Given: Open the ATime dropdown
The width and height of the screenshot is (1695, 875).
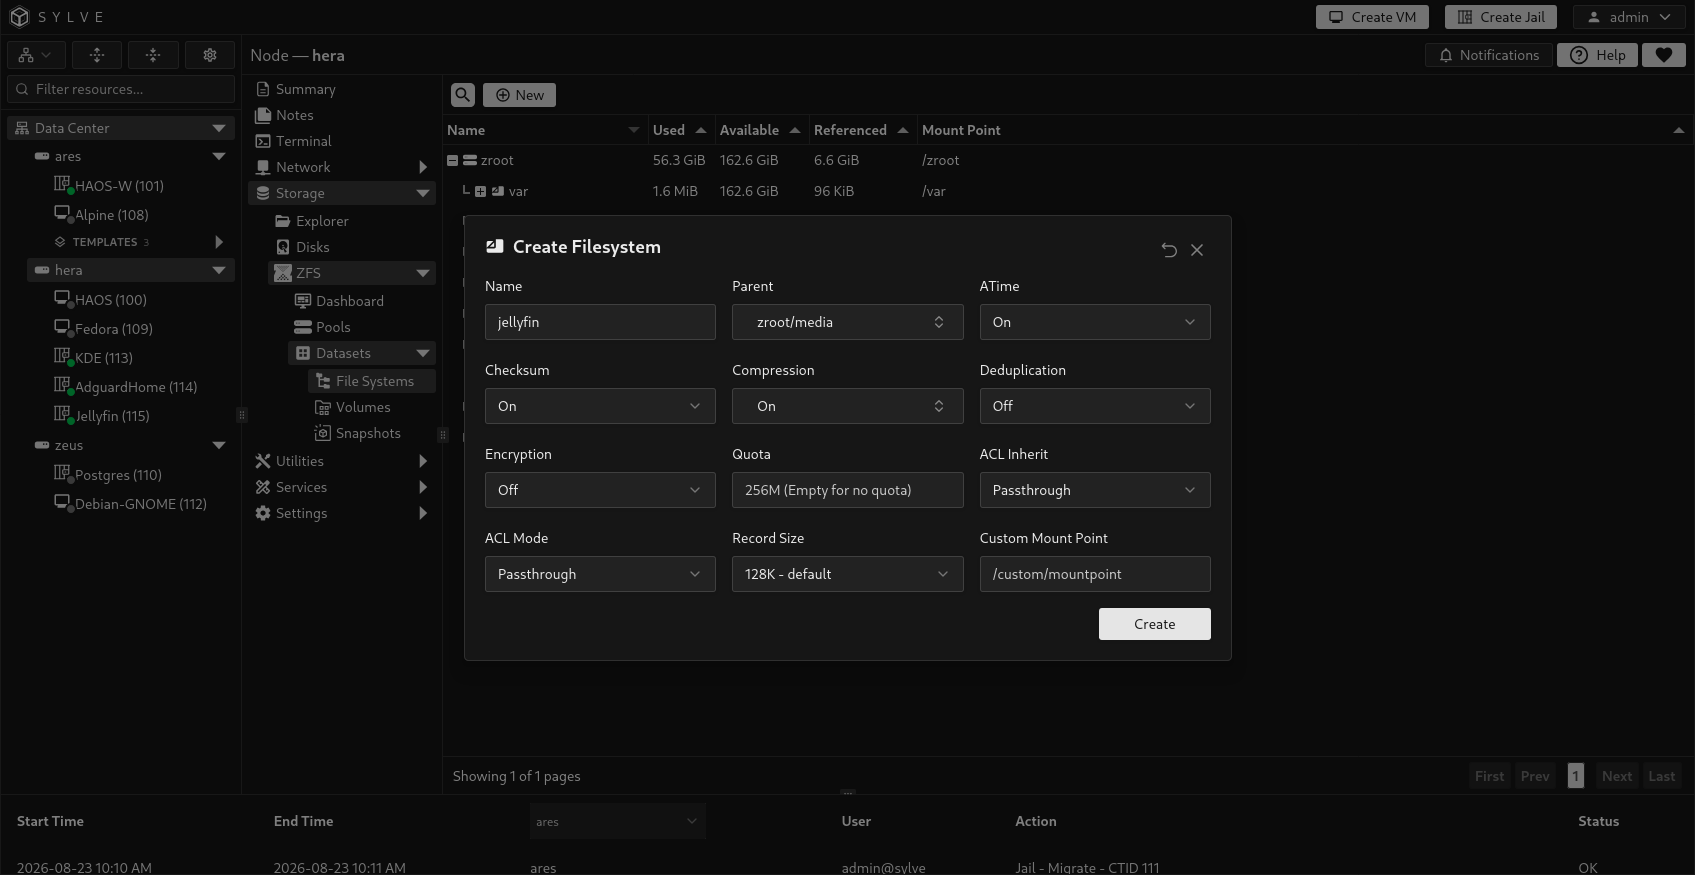Looking at the screenshot, I should point(1095,322).
